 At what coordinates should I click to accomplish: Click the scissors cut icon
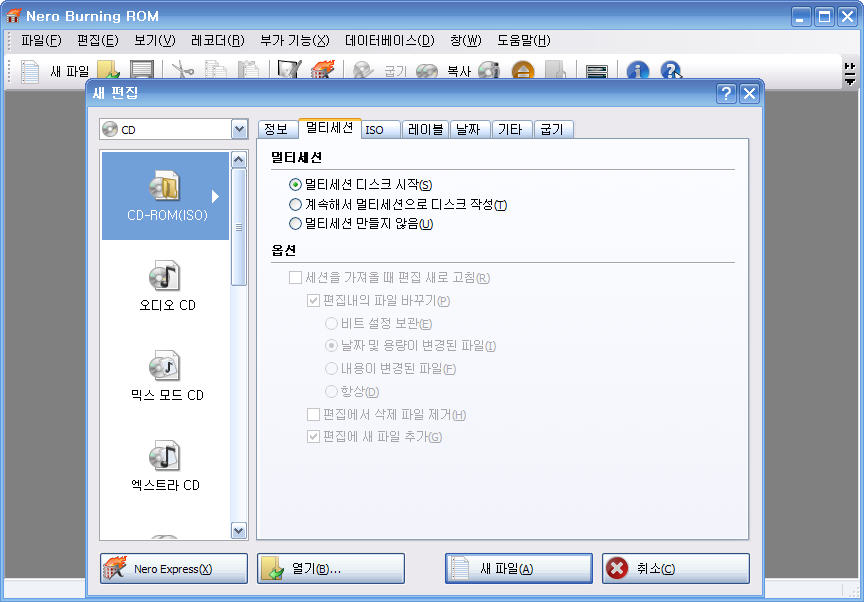(182, 70)
